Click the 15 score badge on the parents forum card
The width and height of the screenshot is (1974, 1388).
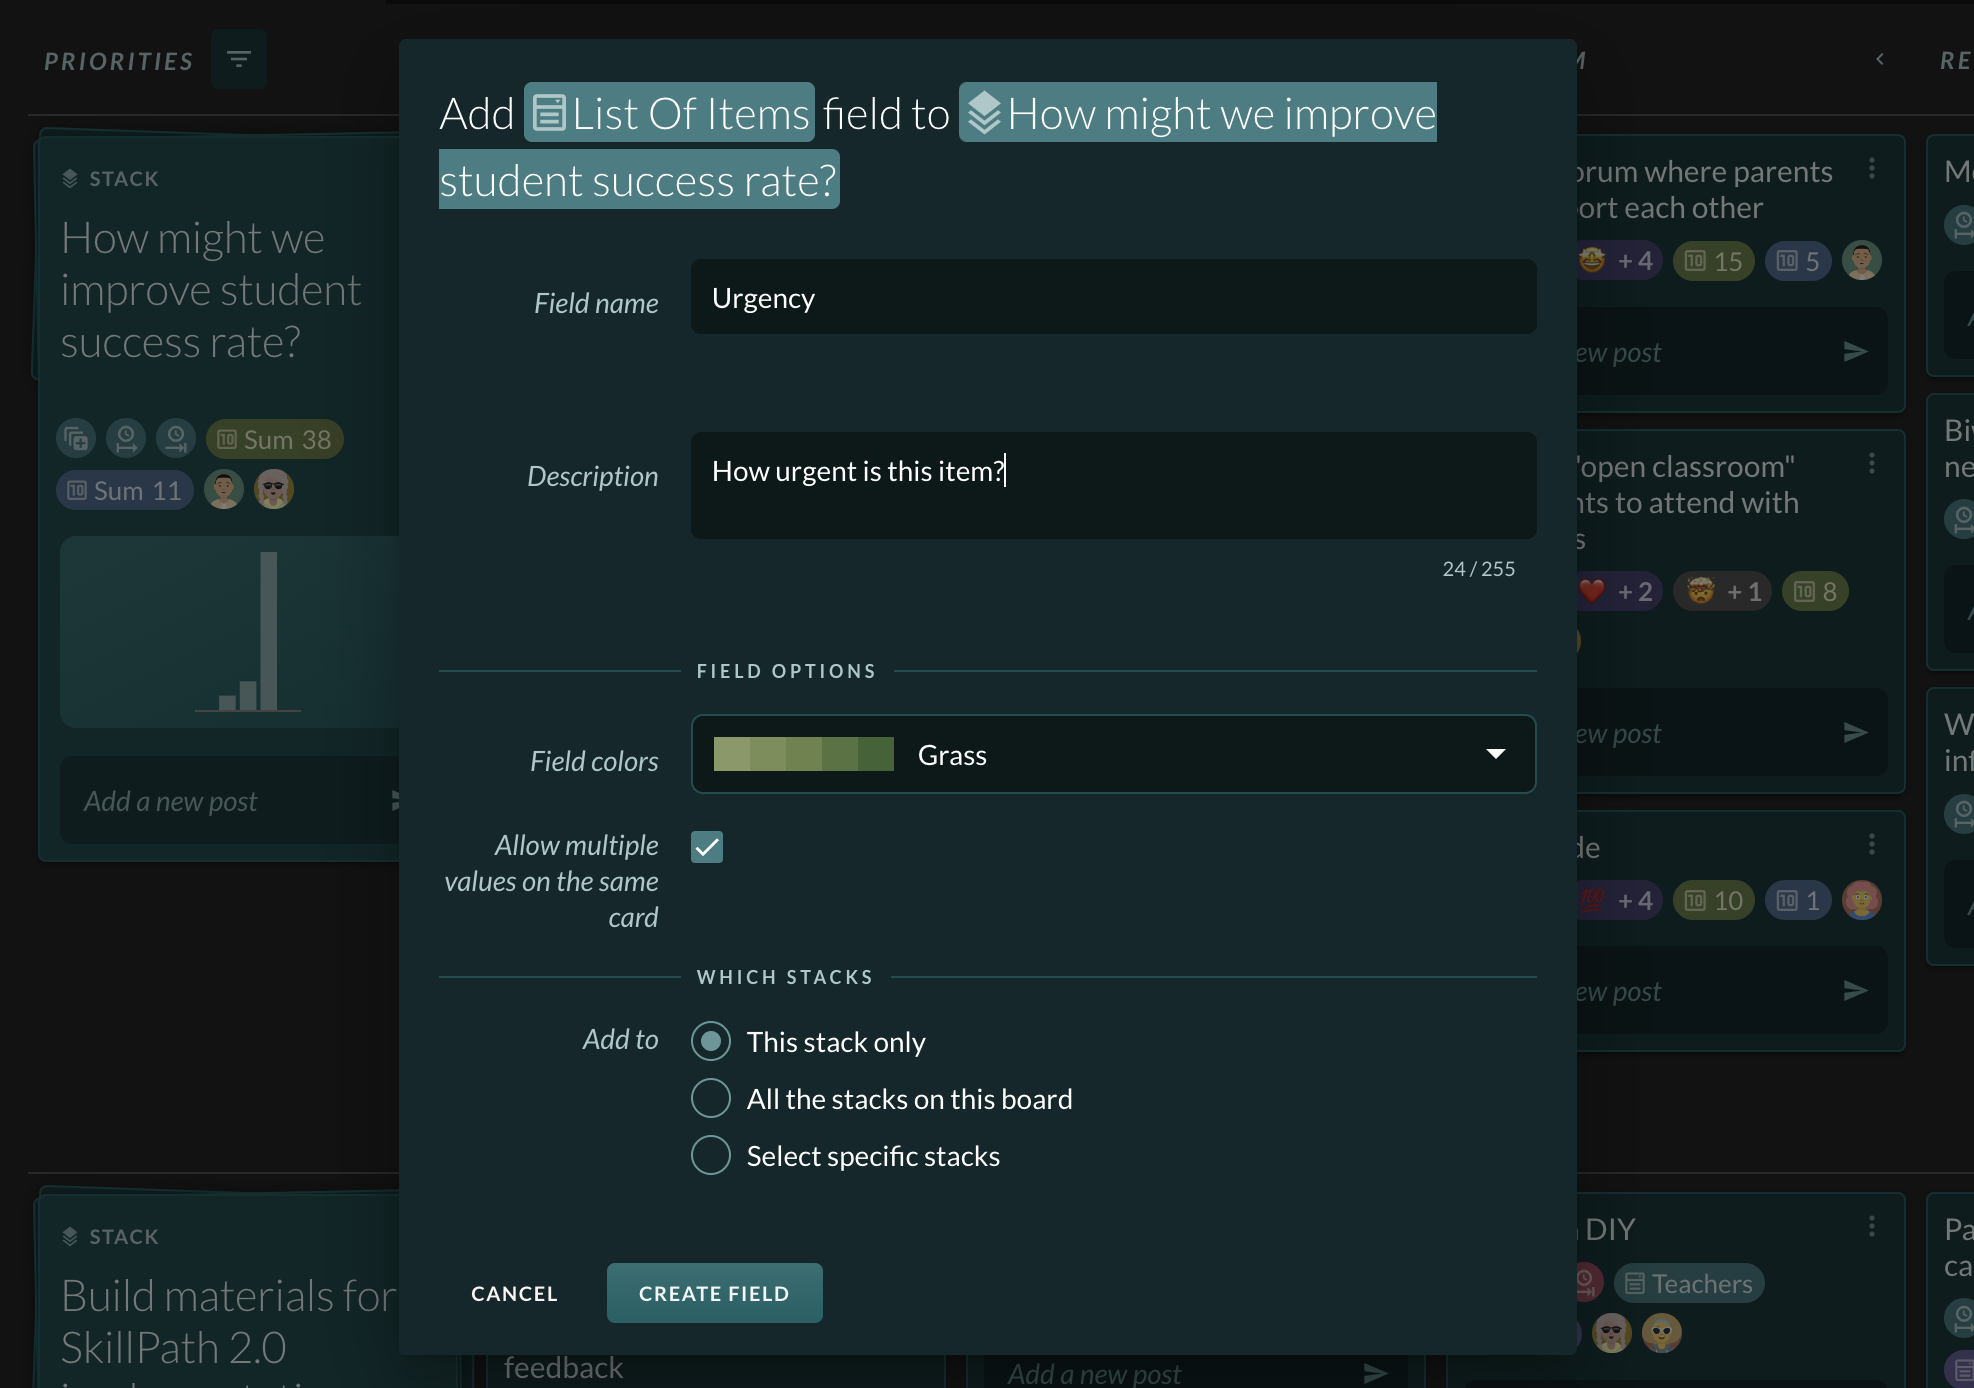point(1714,261)
